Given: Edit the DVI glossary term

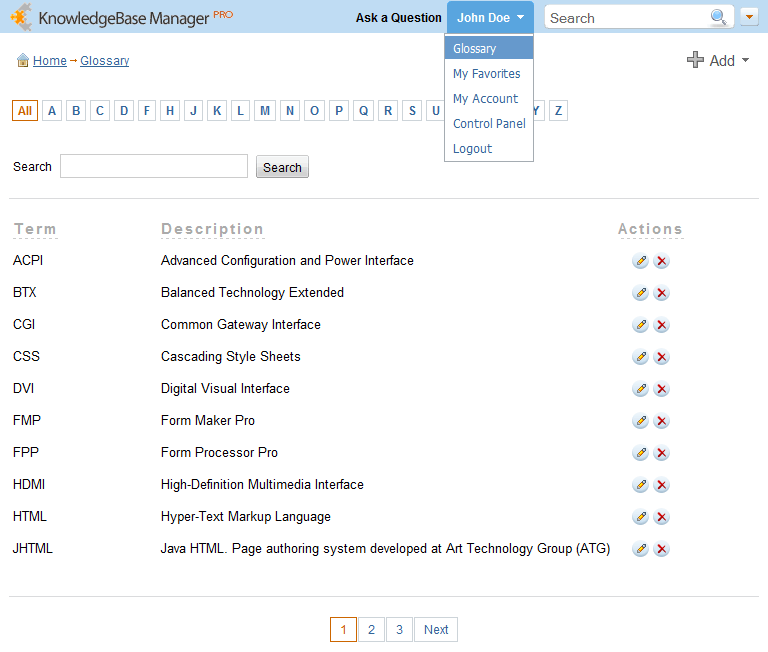Looking at the screenshot, I should tap(640, 389).
